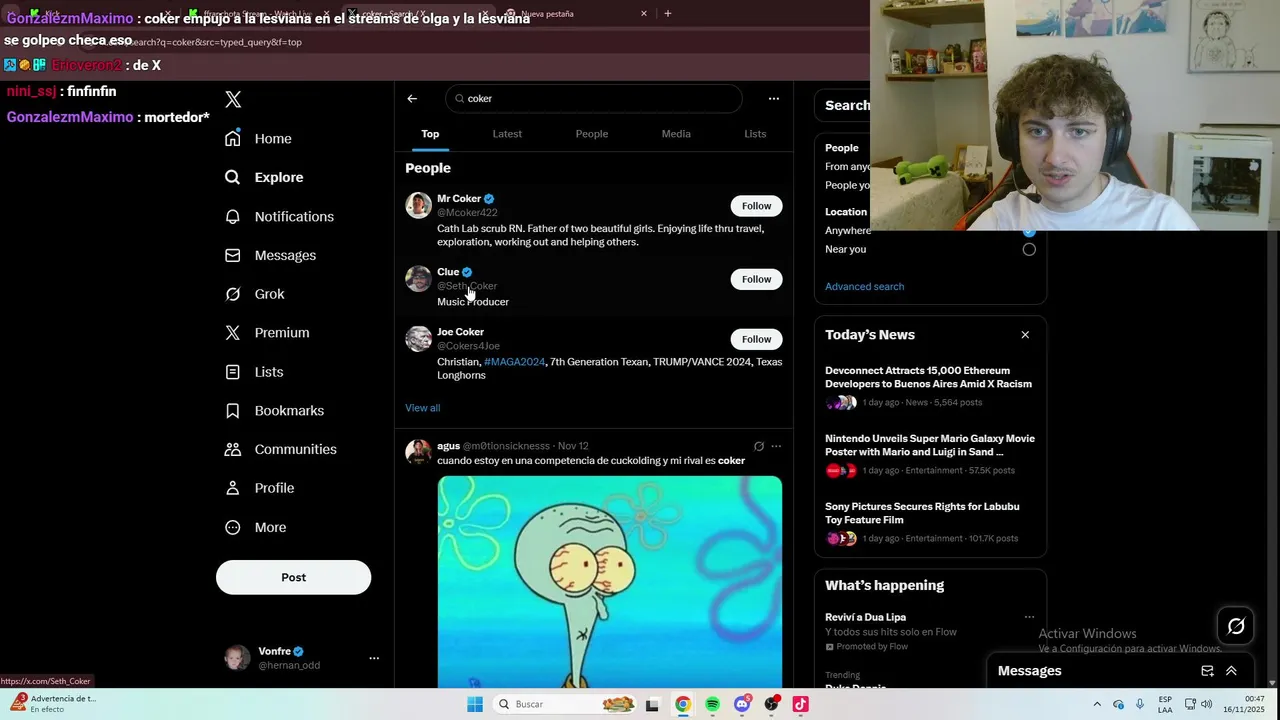Open new browser tab plus button
This screenshot has width=1280, height=720.
pyautogui.click(x=668, y=14)
